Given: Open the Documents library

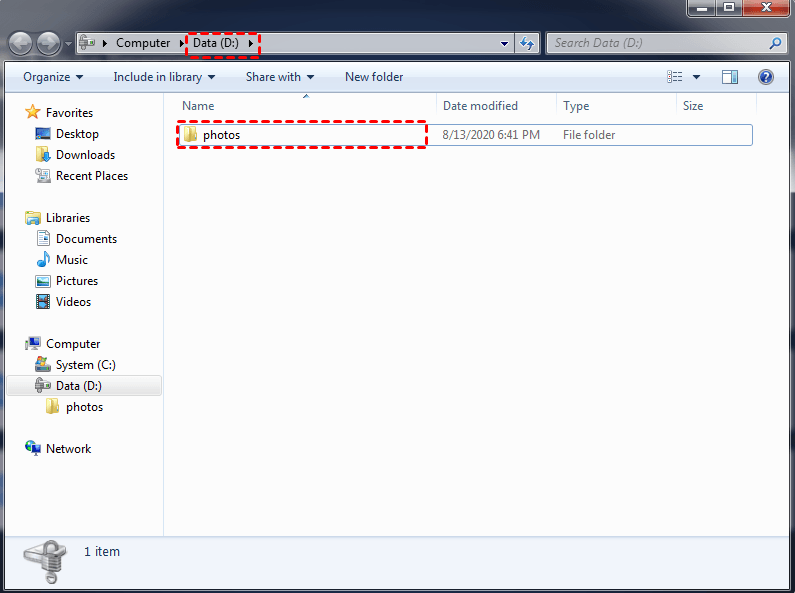Looking at the screenshot, I should click(86, 239).
